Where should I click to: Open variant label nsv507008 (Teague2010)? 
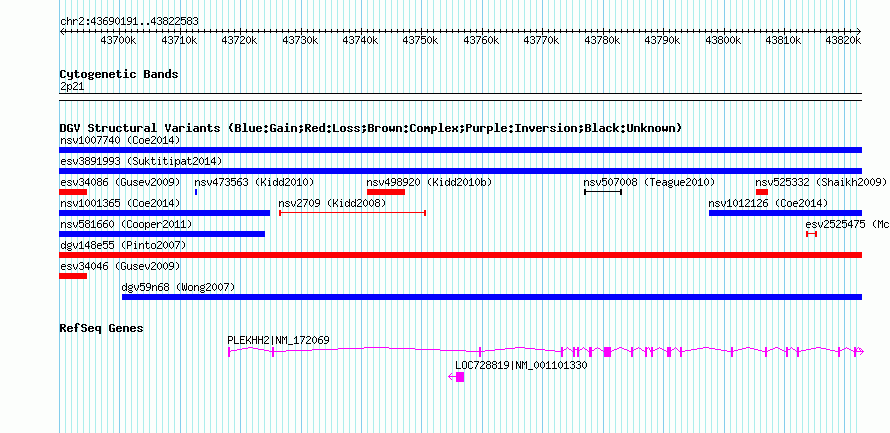coord(649,182)
